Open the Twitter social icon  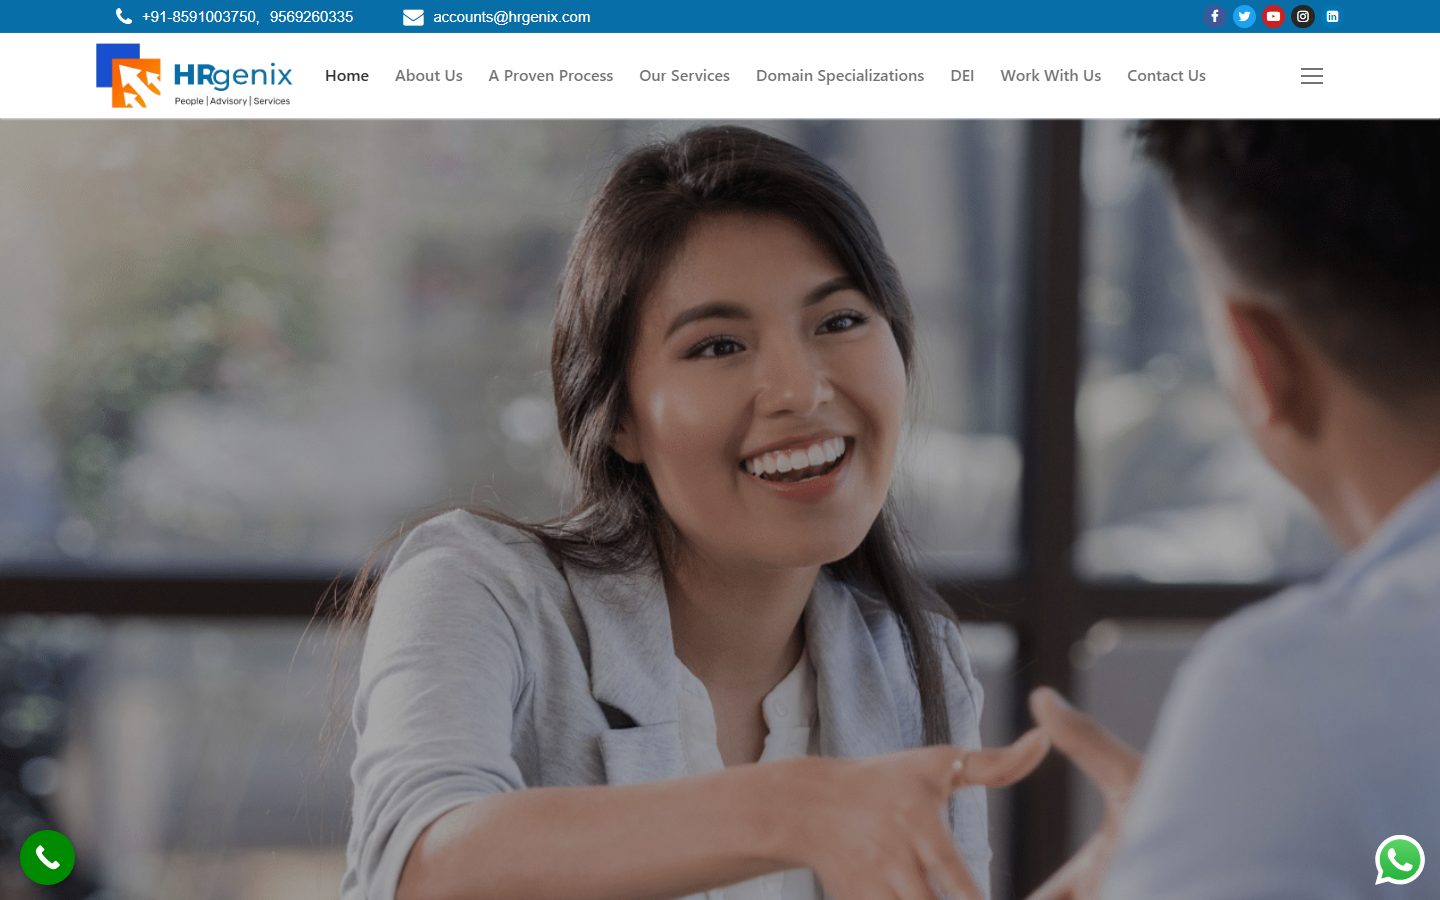click(1244, 16)
